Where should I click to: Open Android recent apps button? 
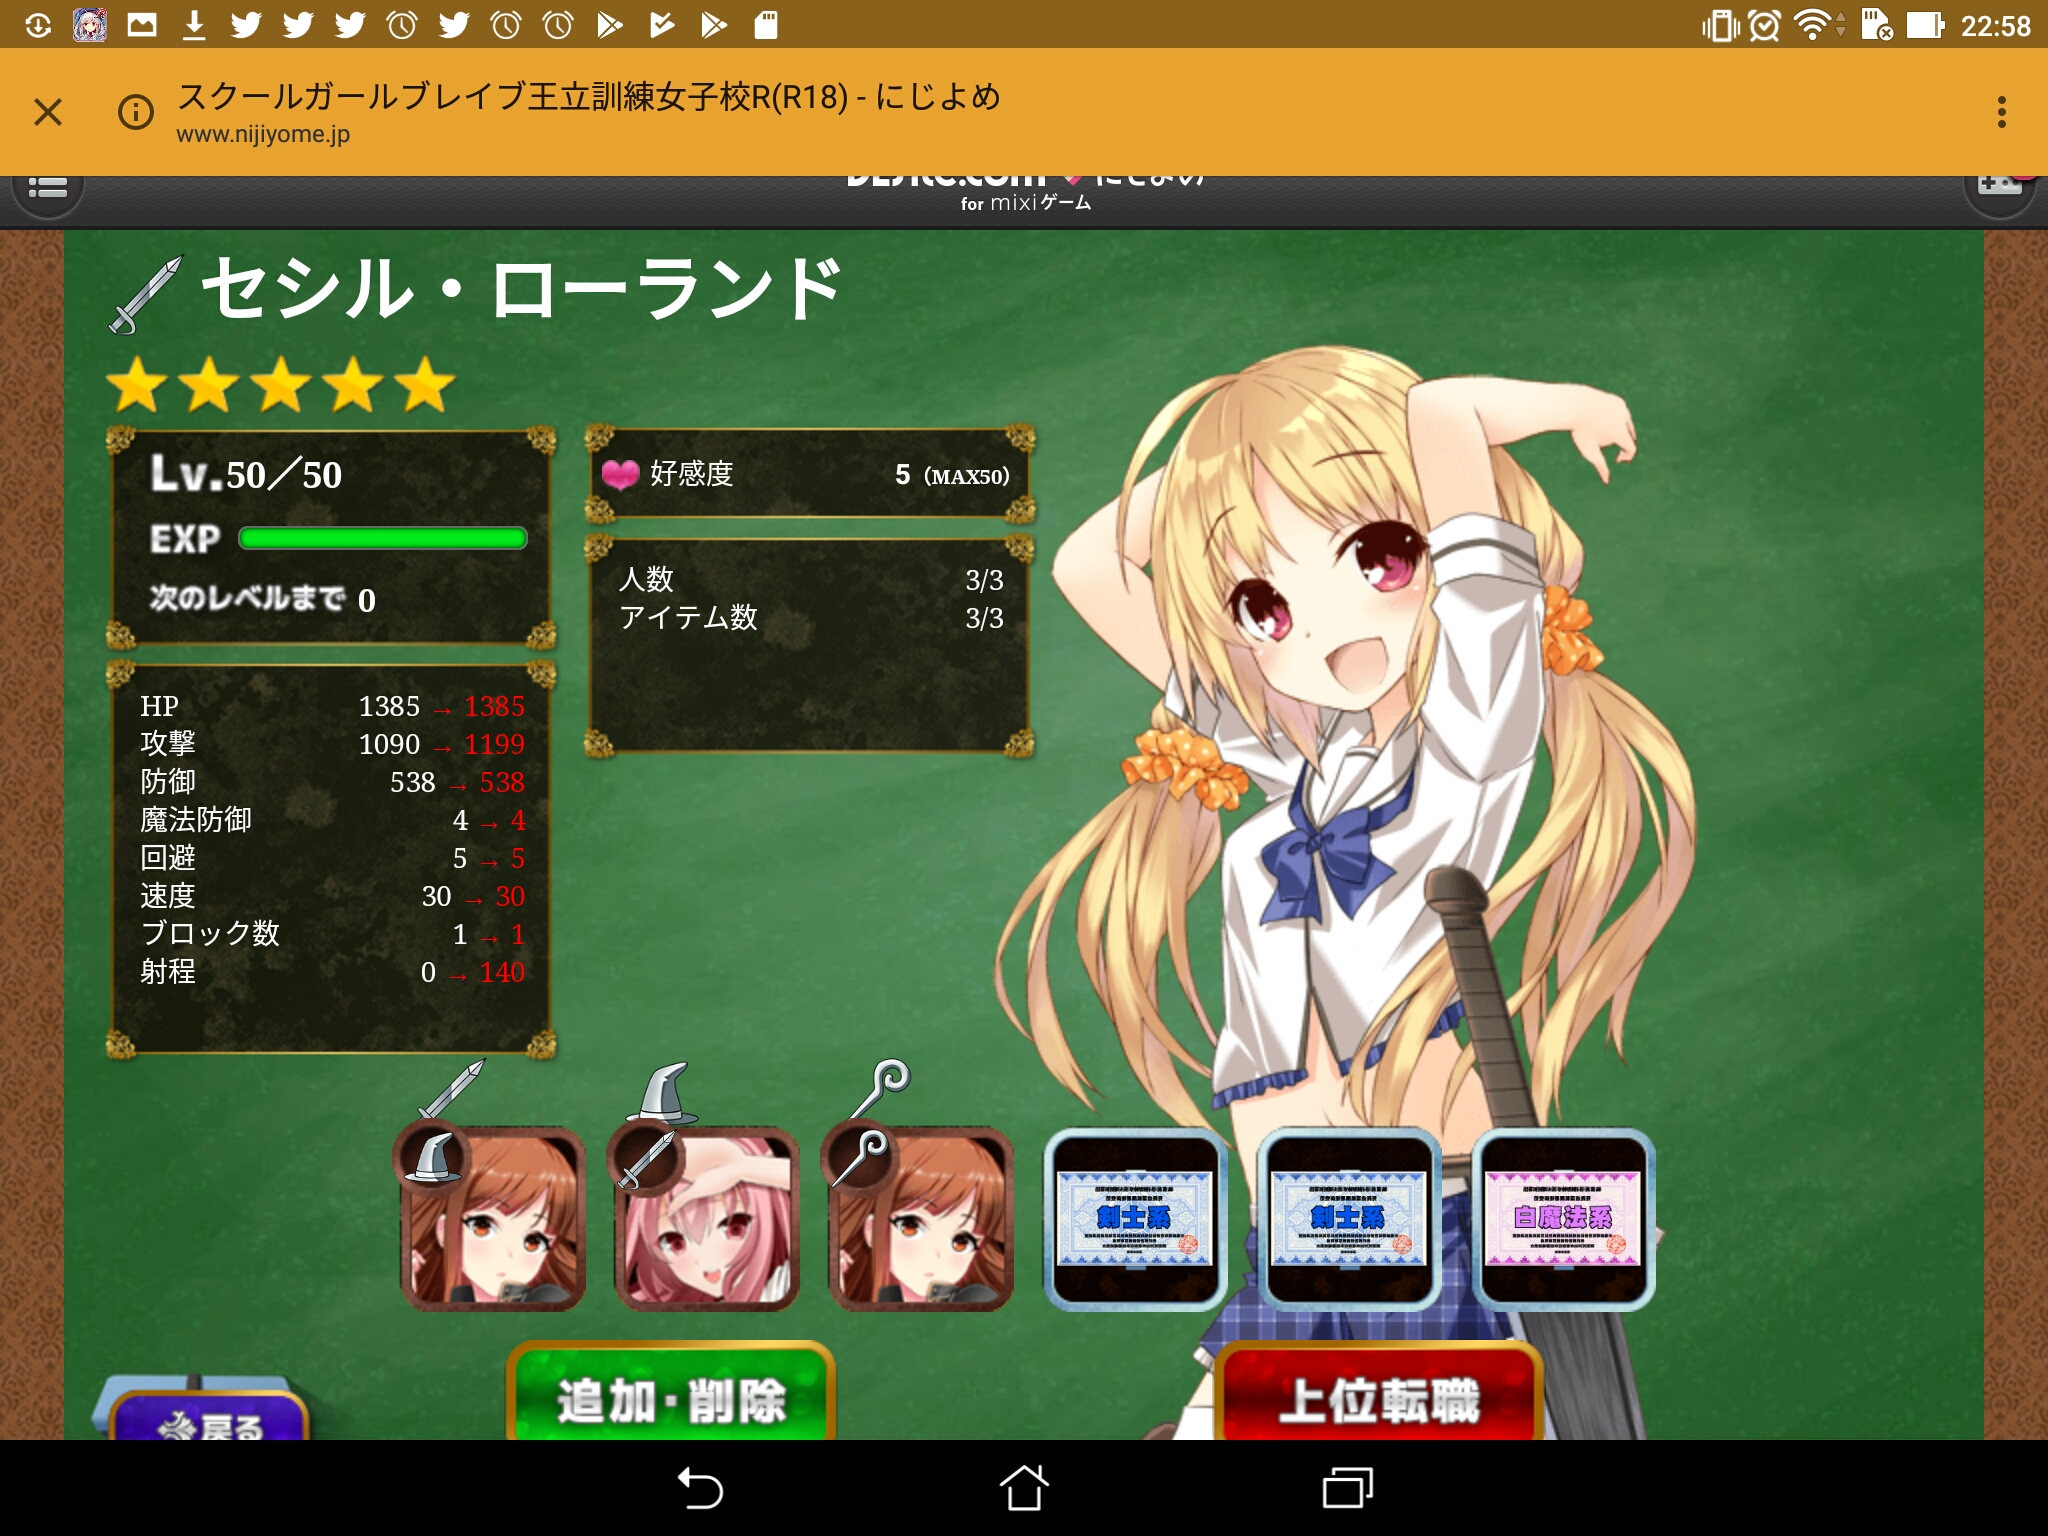point(1346,1488)
